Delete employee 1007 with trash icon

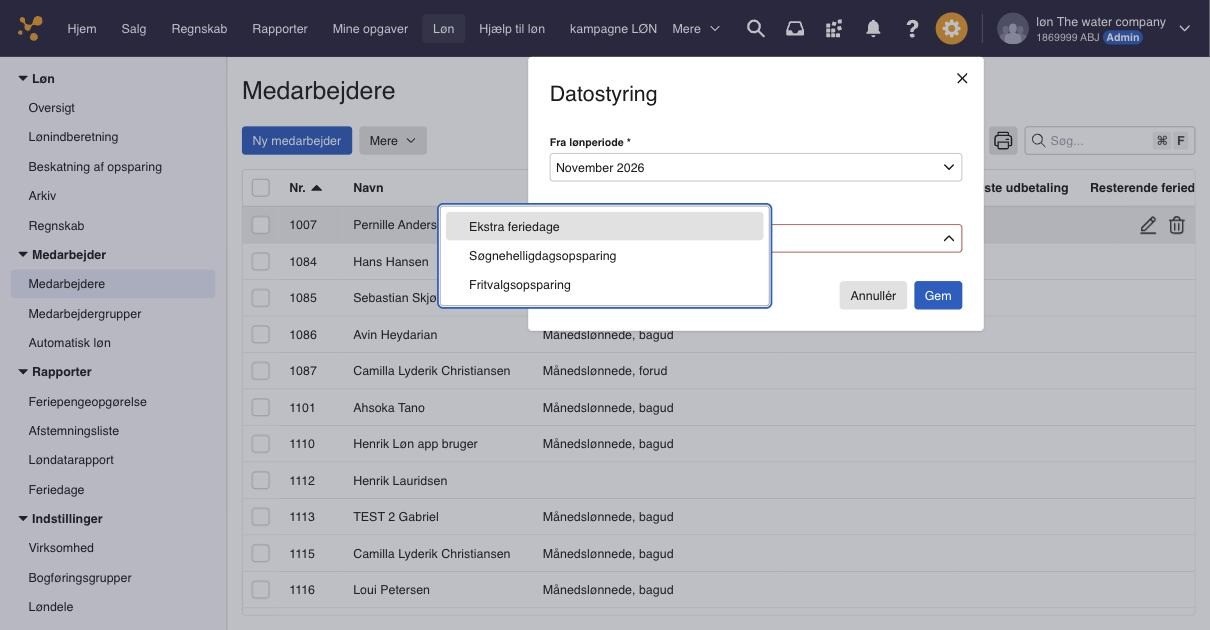click(1177, 225)
